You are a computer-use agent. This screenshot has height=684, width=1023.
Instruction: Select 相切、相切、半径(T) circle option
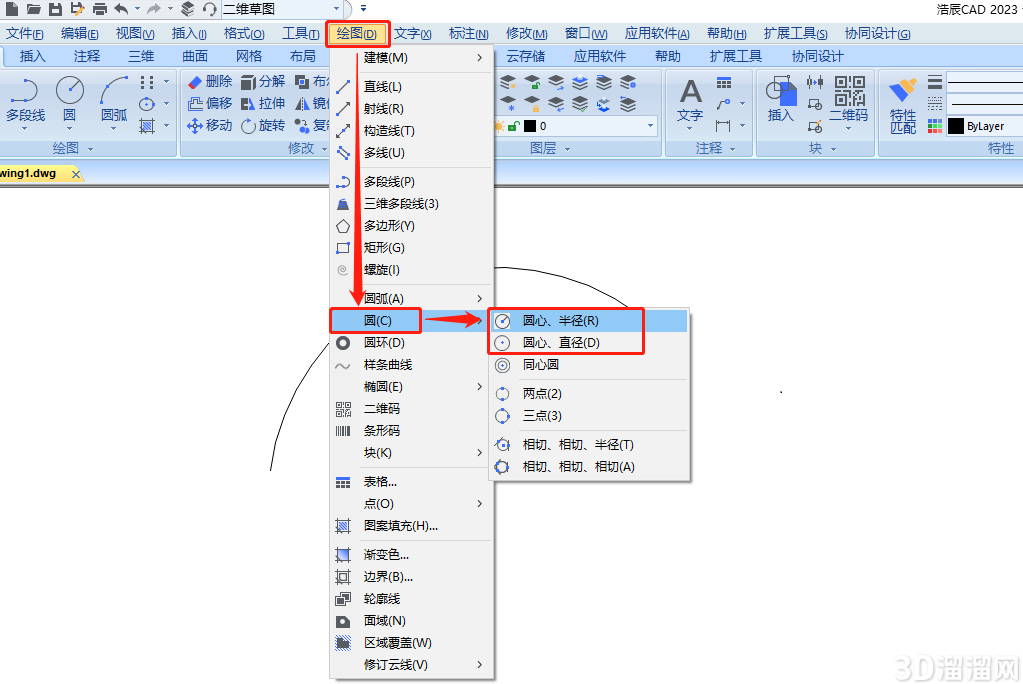pos(590,445)
